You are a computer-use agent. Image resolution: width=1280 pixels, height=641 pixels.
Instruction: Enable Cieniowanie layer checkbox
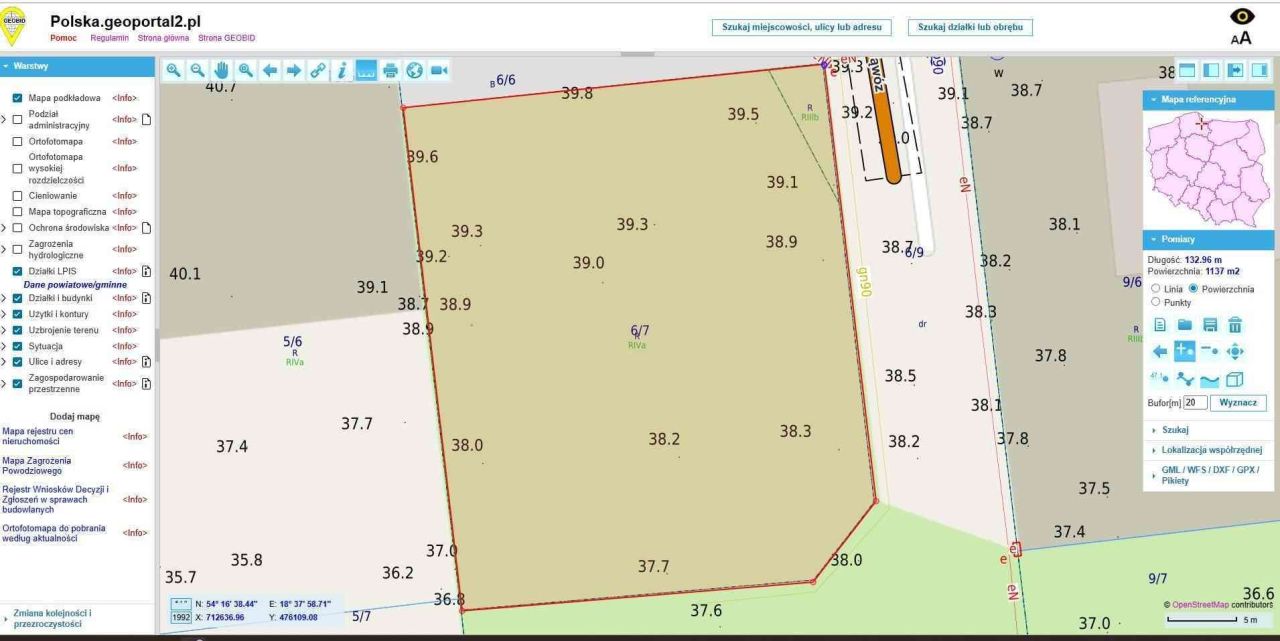pos(17,195)
